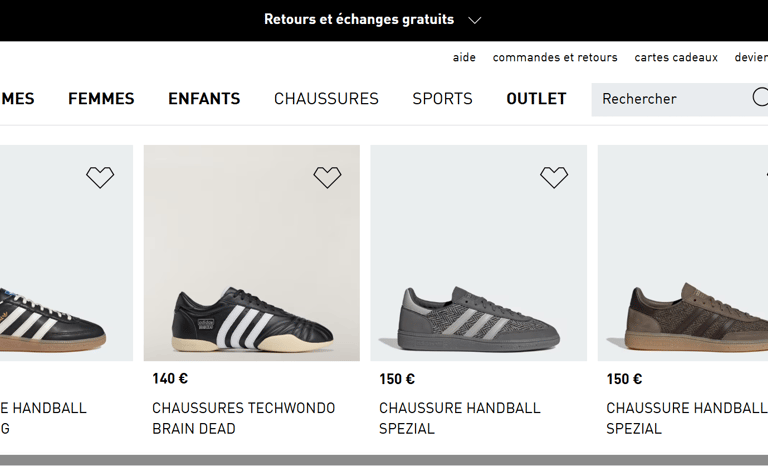768x466 pixels.
Task: Open the ENFANTS menu
Action: [204, 99]
